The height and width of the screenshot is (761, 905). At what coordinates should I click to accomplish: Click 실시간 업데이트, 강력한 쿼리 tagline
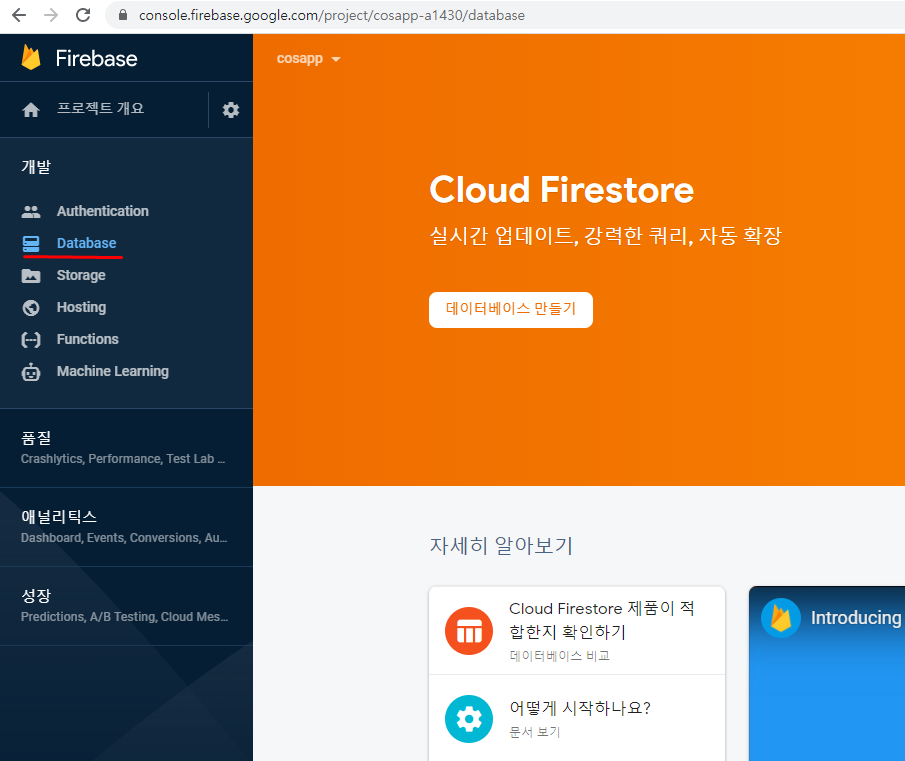click(x=605, y=235)
